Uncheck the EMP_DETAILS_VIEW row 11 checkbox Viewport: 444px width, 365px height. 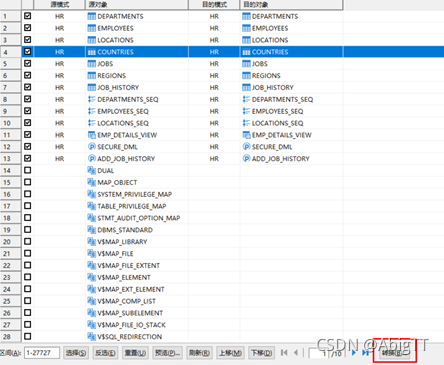pos(28,134)
